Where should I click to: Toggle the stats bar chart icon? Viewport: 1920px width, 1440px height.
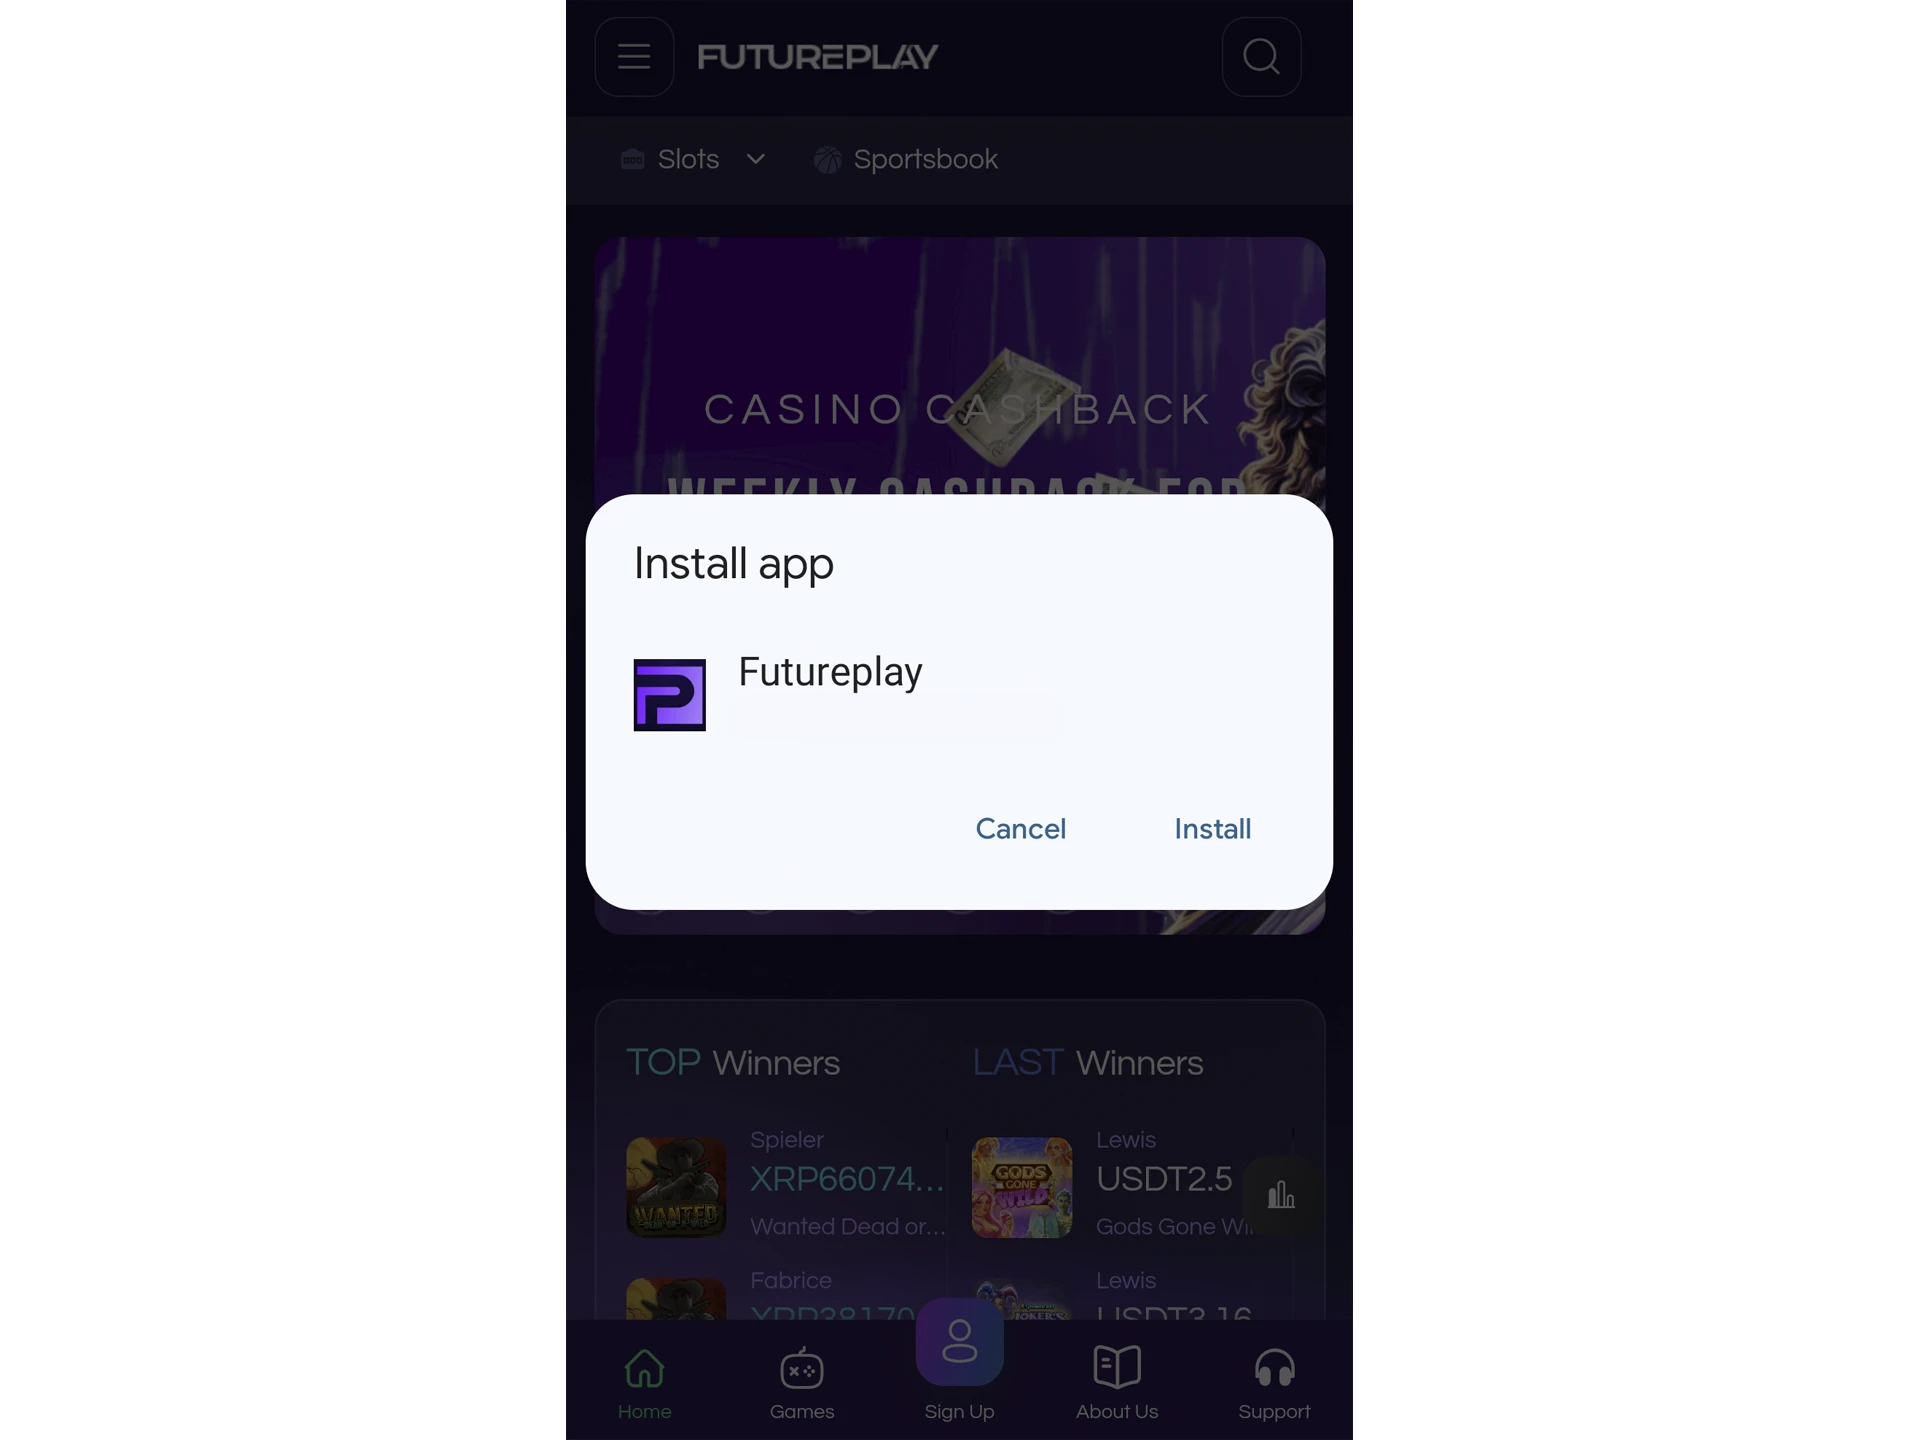(1281, 1193)
